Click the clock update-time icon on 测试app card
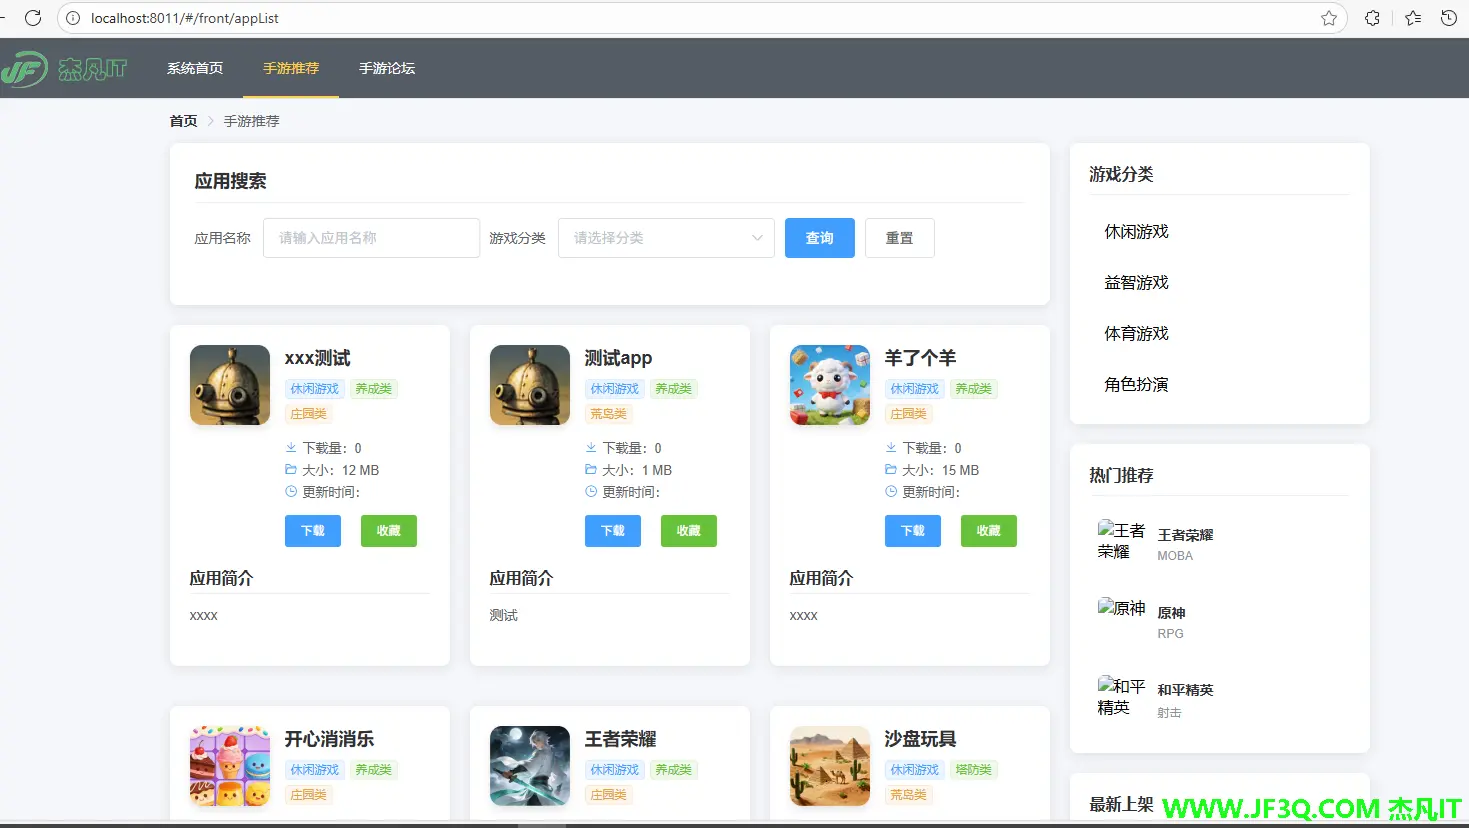 590,491
